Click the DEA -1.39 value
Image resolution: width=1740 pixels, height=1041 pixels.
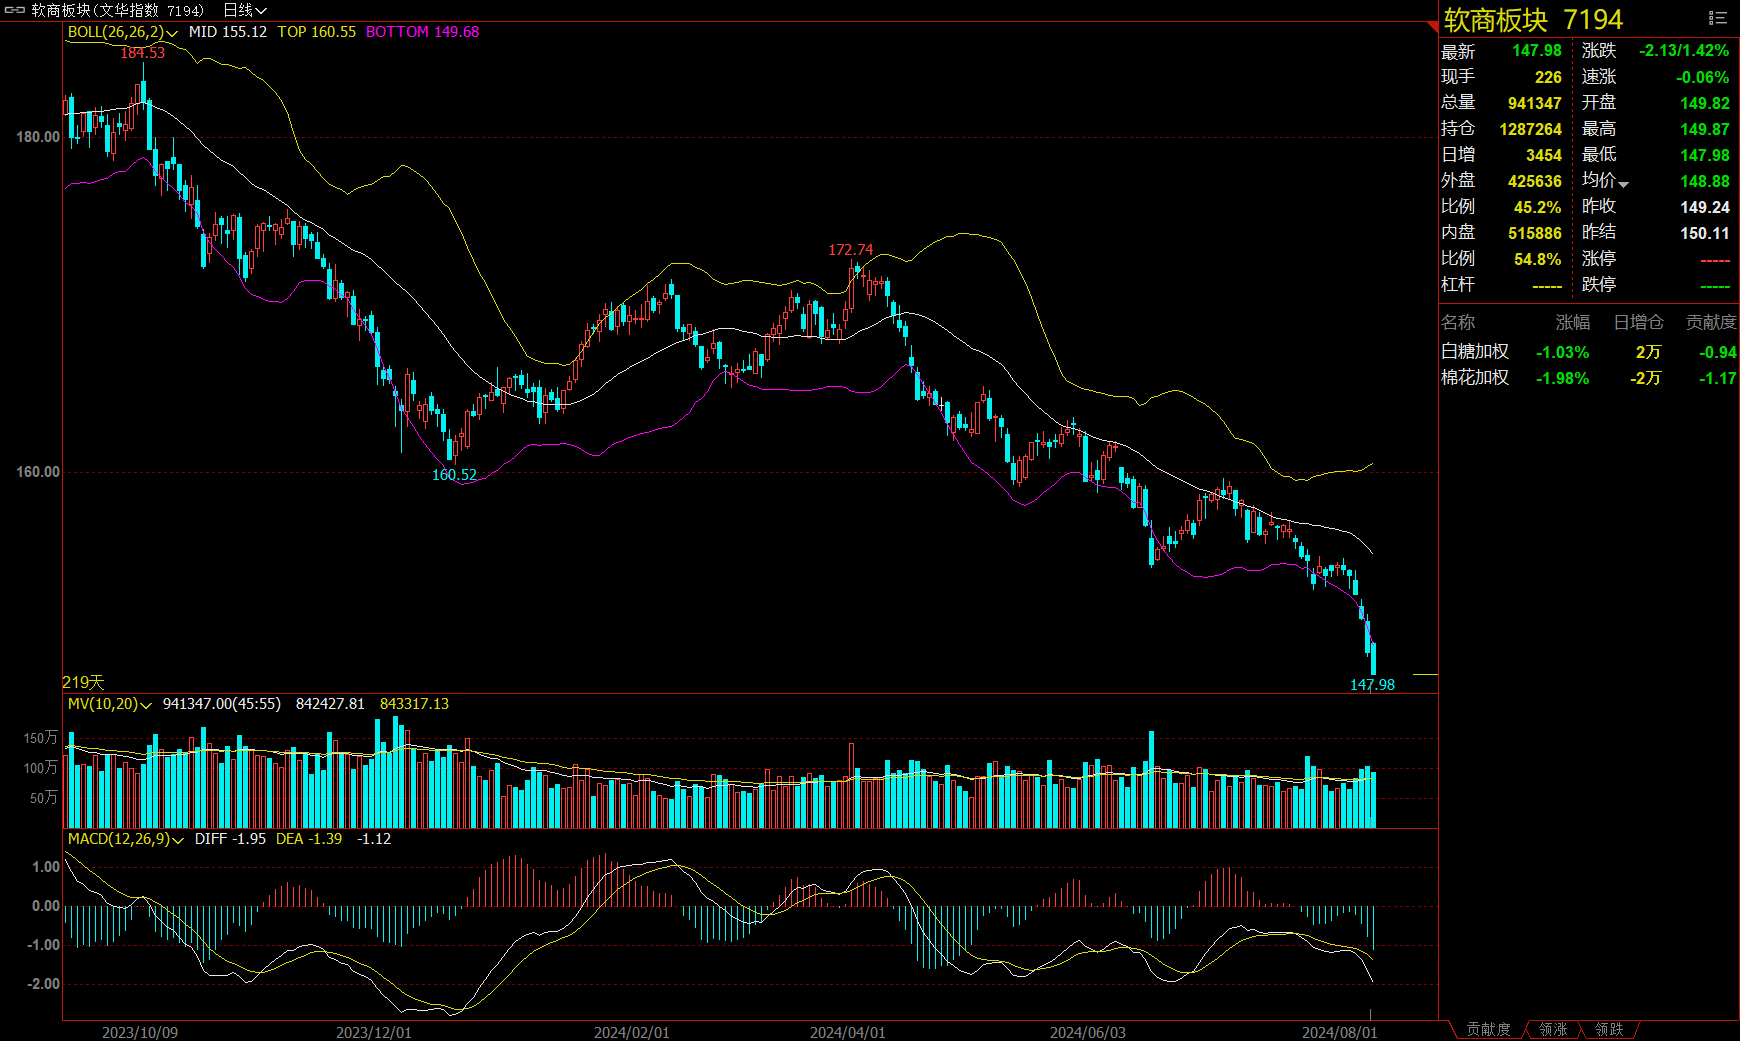click(309, 839)
